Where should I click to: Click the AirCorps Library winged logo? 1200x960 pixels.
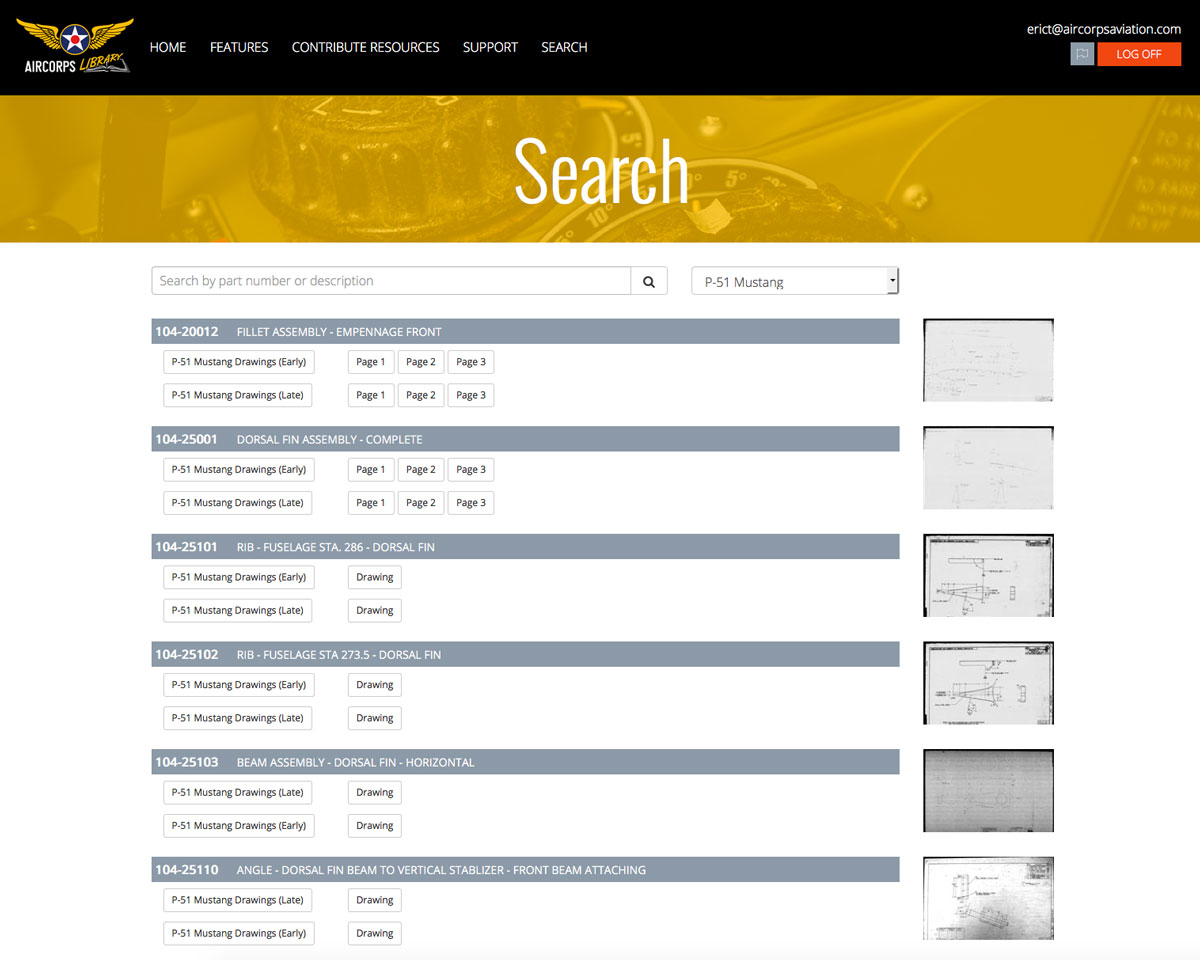[x=74, y=44]
